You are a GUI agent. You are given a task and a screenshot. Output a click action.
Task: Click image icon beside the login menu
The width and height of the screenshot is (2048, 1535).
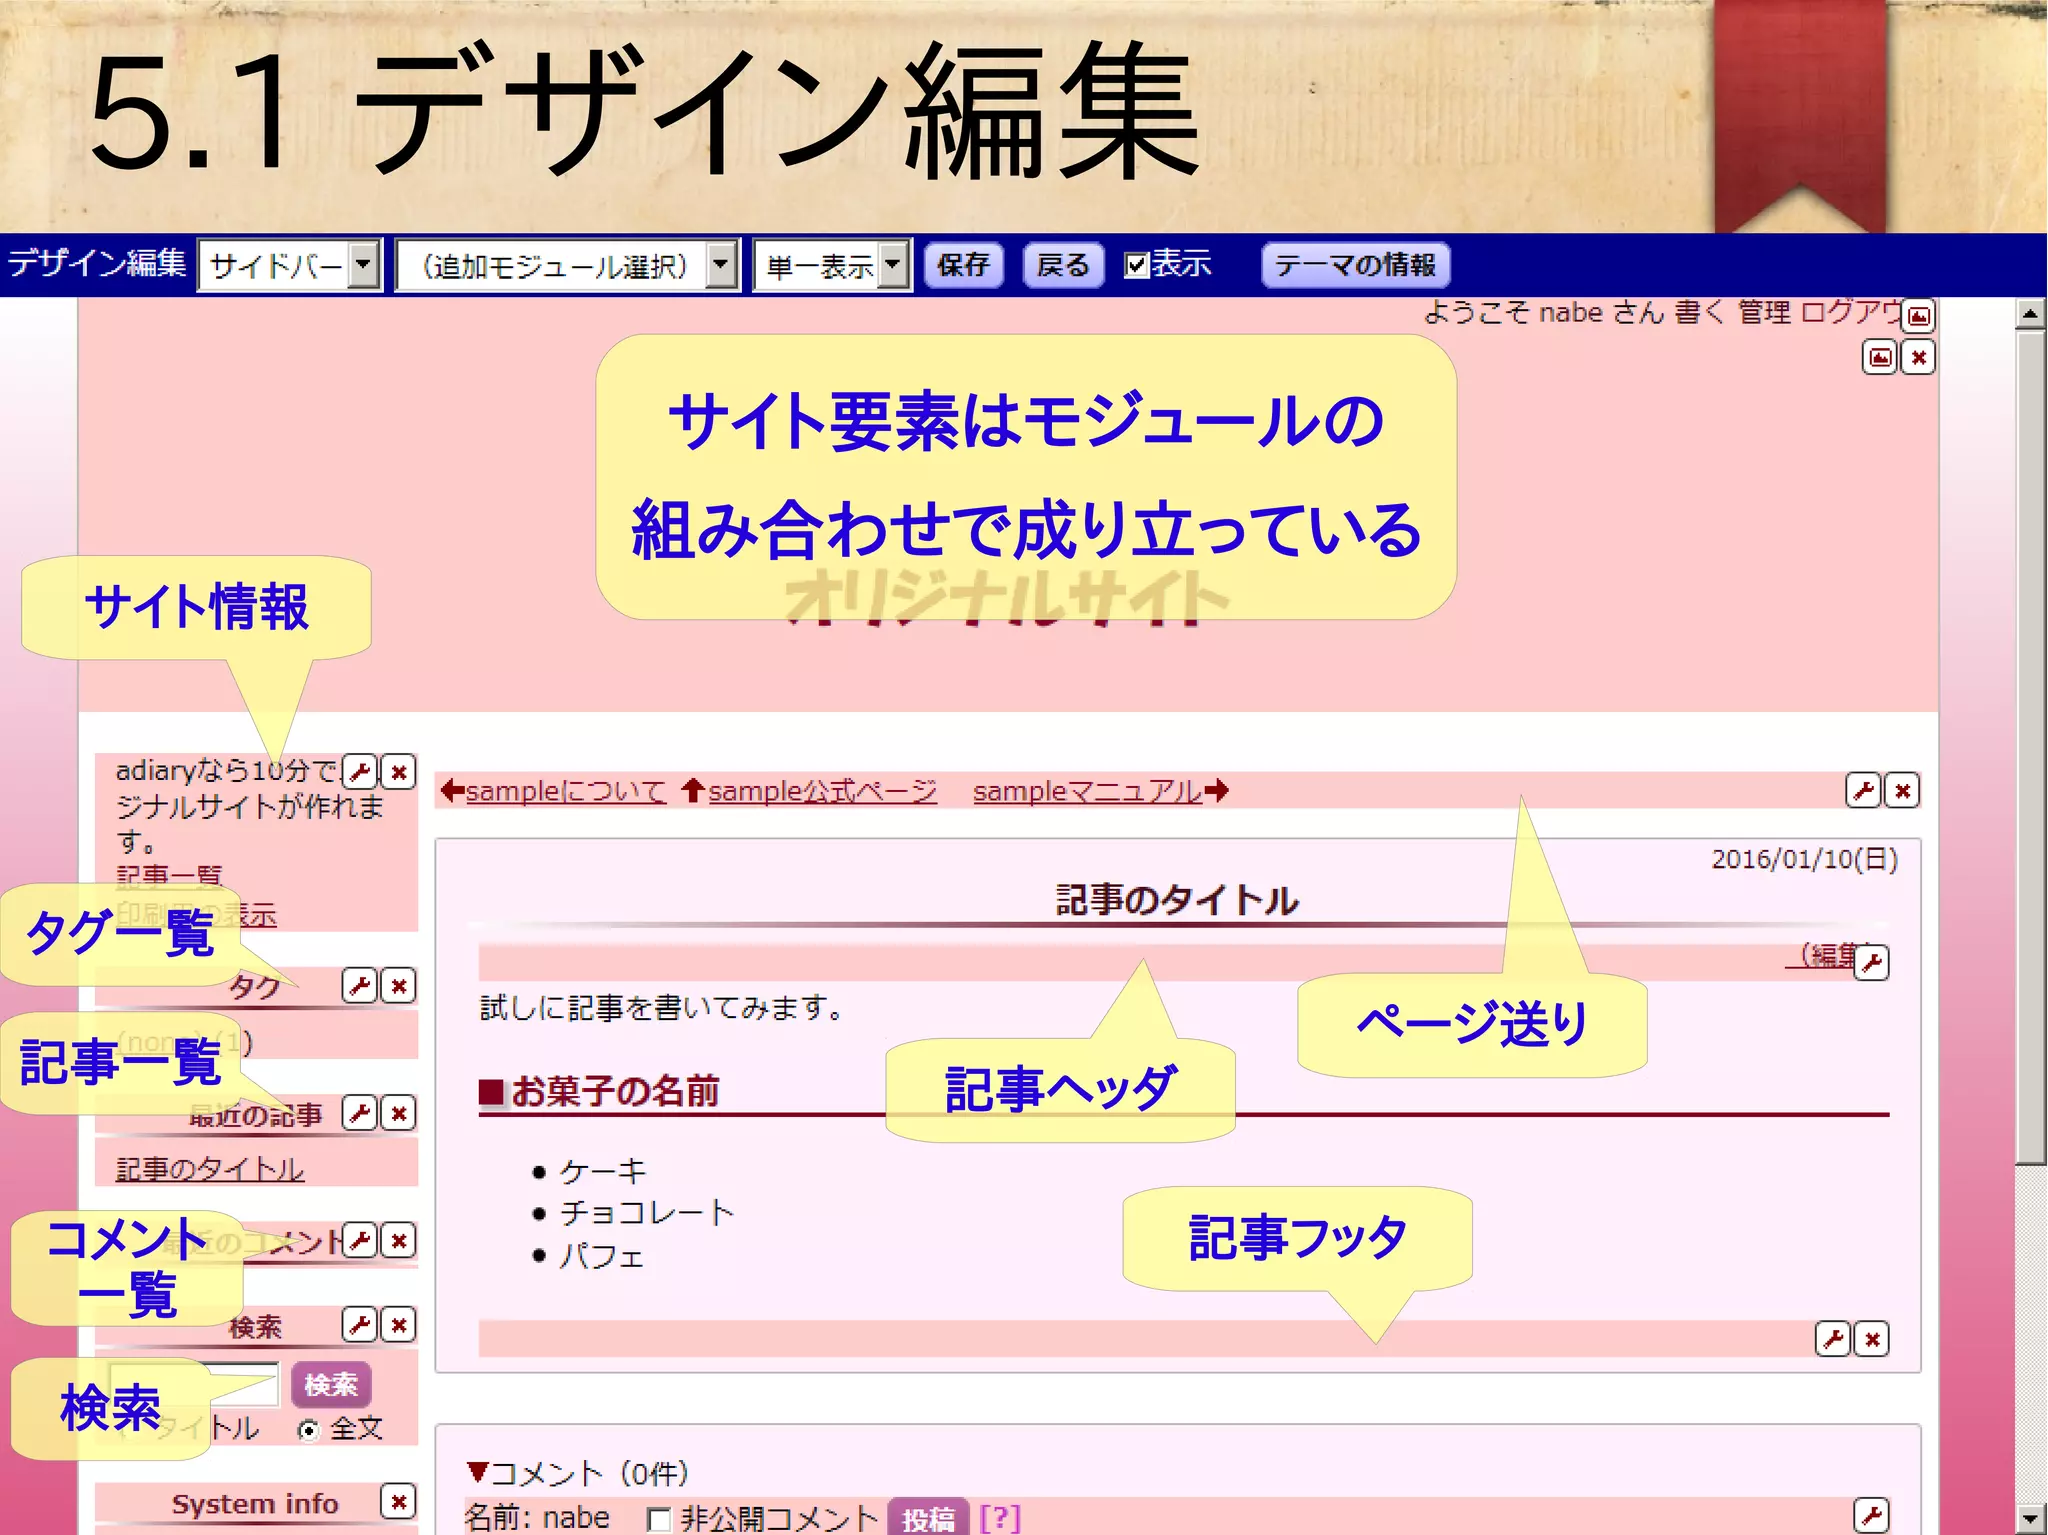1919,316
